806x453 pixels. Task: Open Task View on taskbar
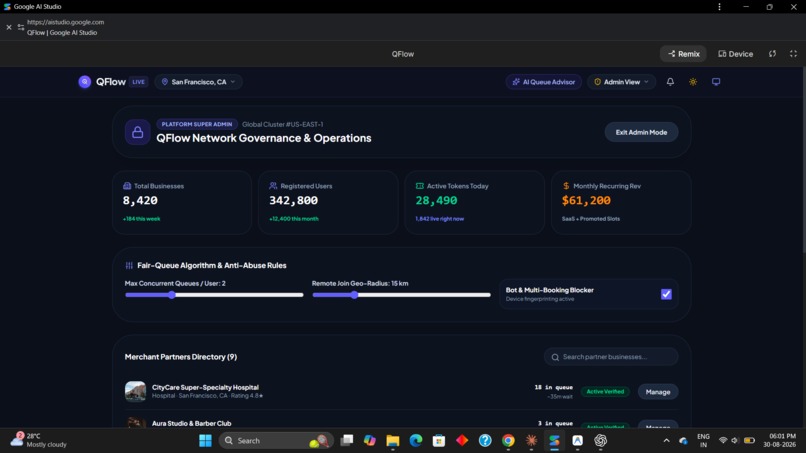[x=347, y=441]
